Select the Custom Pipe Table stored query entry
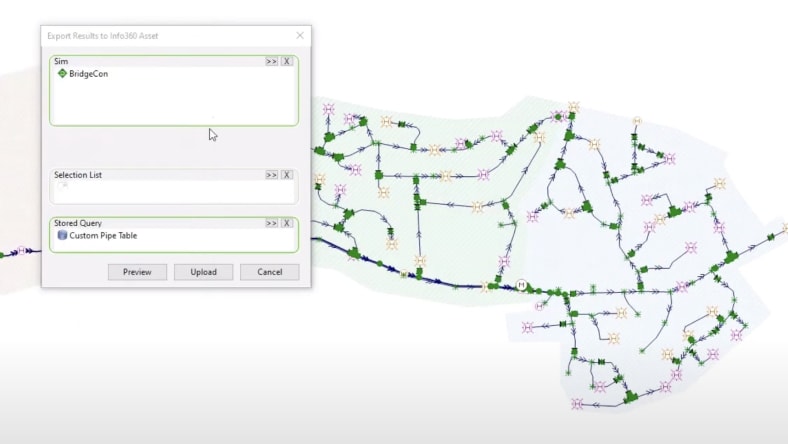The image size is (788, 444). pos(103,236)
